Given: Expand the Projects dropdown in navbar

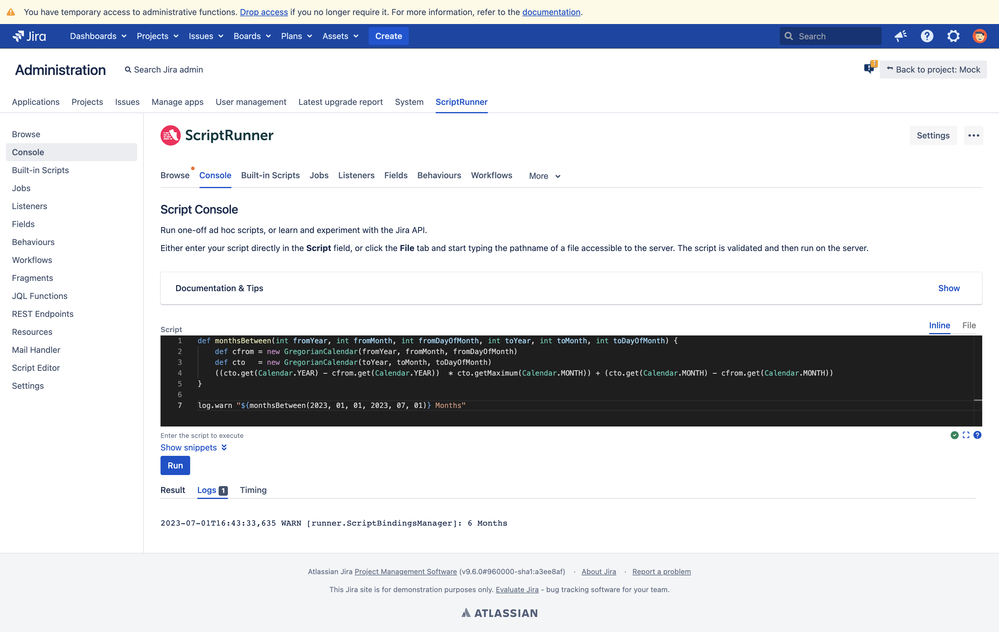Looking at the screenshot, I should (x=157, y=36).
